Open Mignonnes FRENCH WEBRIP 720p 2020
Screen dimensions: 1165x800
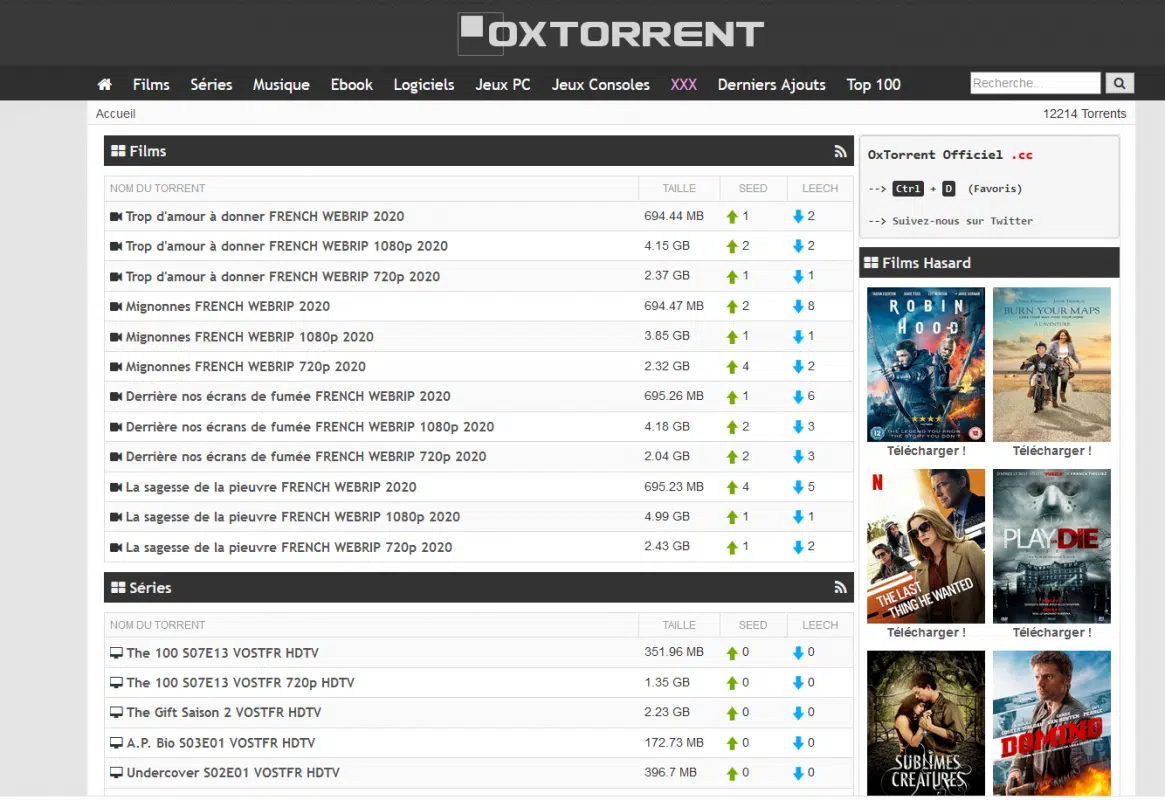[x=246, y=366]
